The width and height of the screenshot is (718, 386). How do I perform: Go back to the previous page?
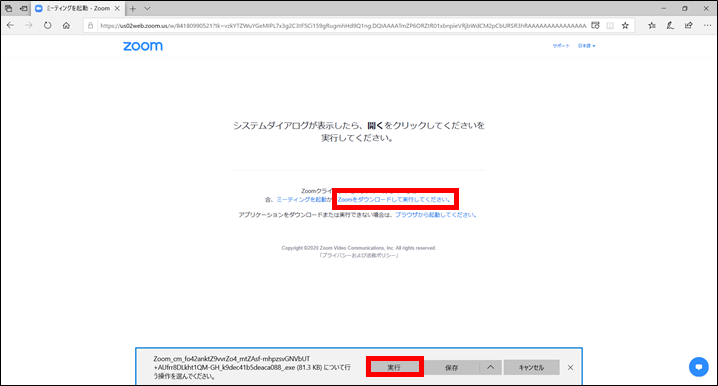point(10,26)
